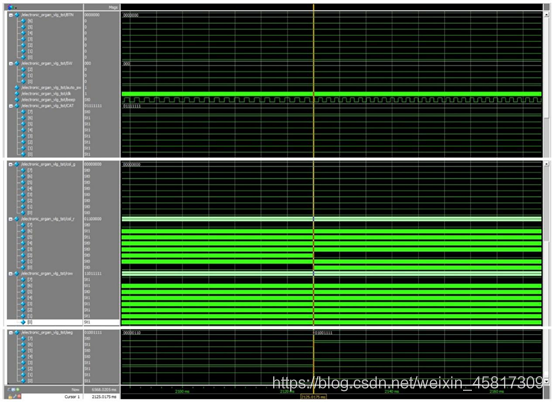Select the Cursor 1 label

72,397
